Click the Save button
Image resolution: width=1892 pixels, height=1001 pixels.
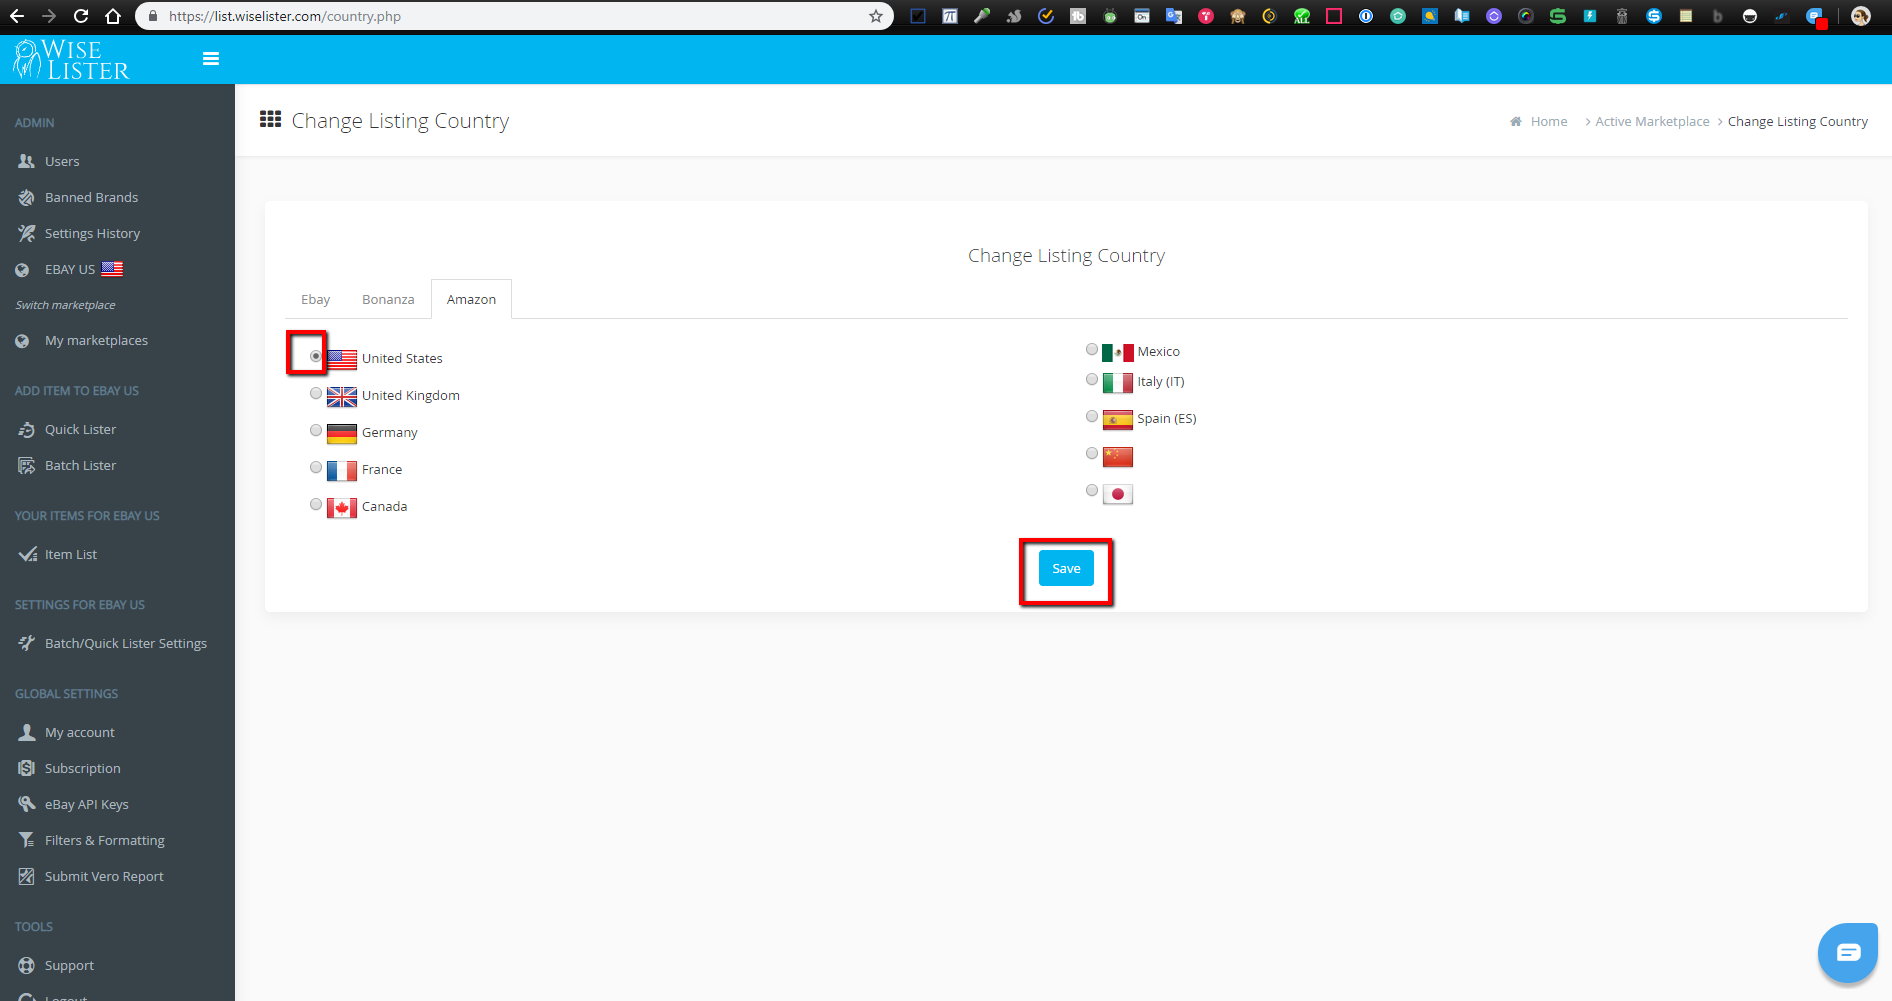(1066, 568)
